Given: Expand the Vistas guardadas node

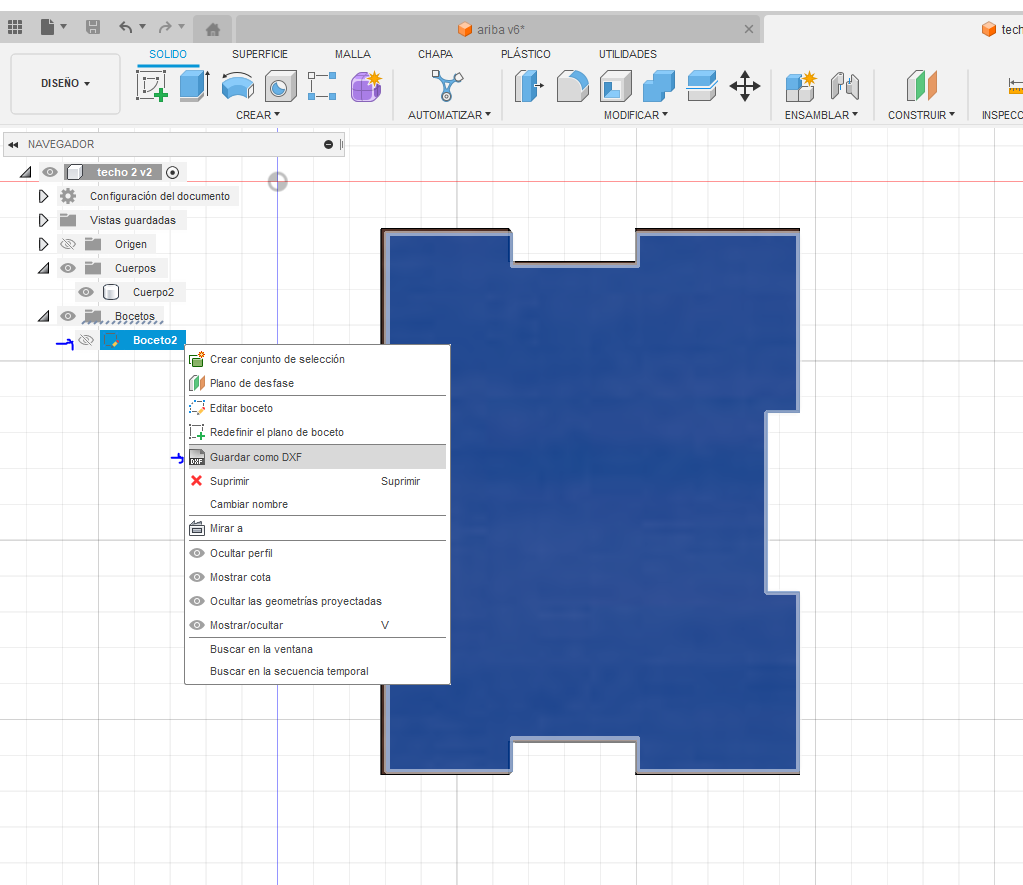Looking at the screenshot, I should 43,220.
